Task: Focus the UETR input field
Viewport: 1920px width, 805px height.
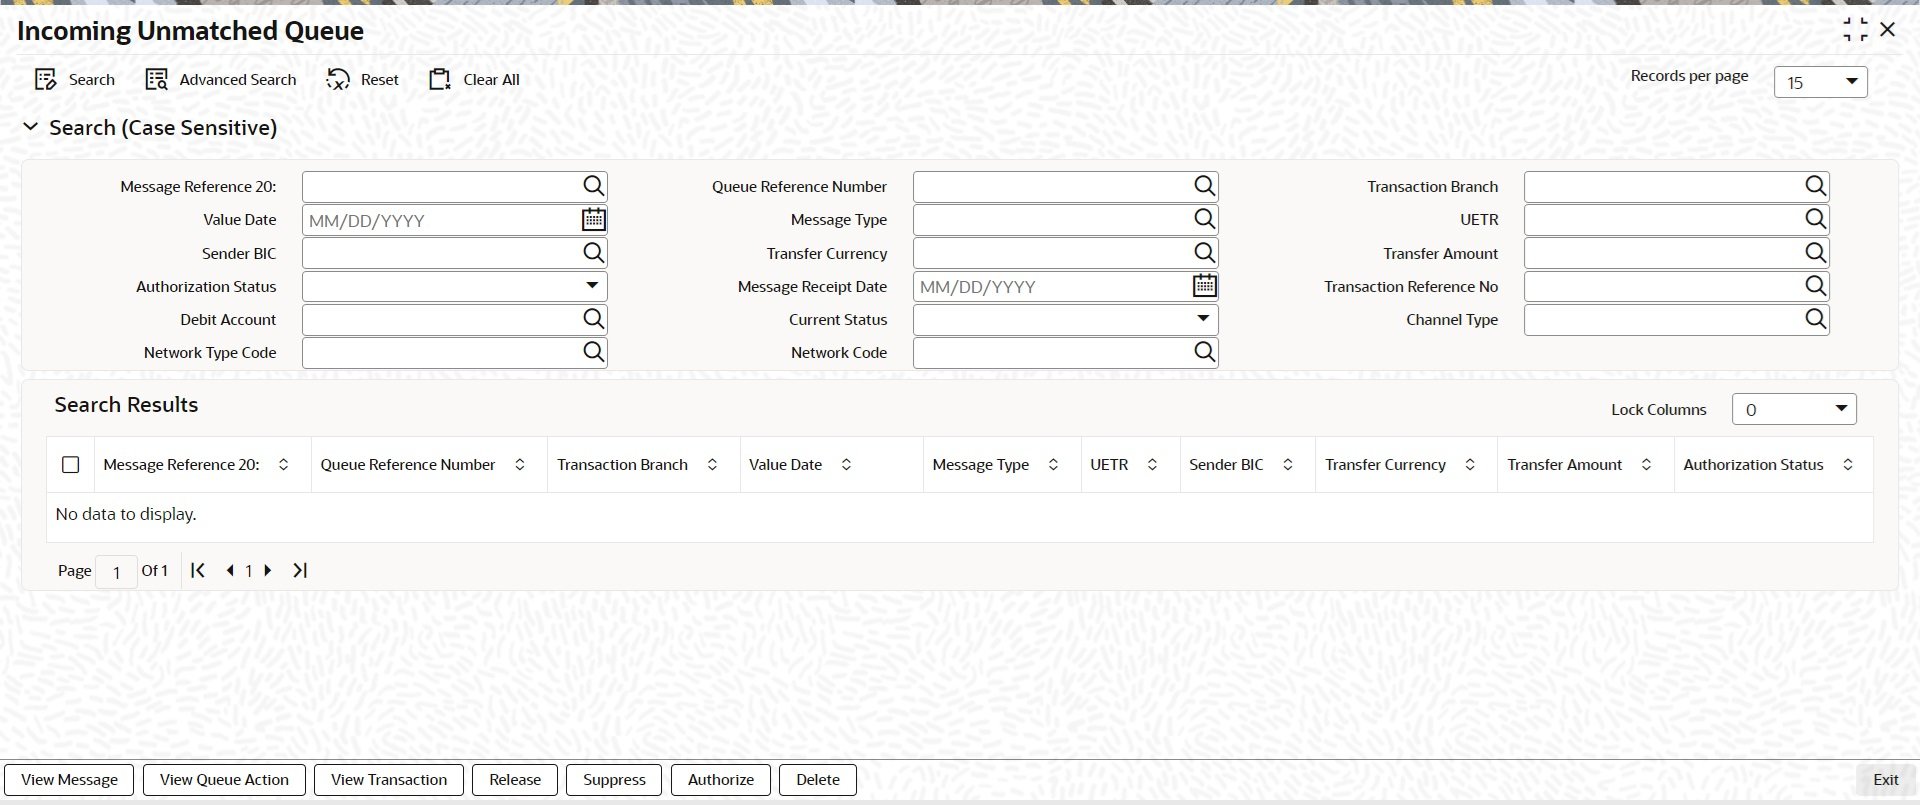Action: [1663, 219]
